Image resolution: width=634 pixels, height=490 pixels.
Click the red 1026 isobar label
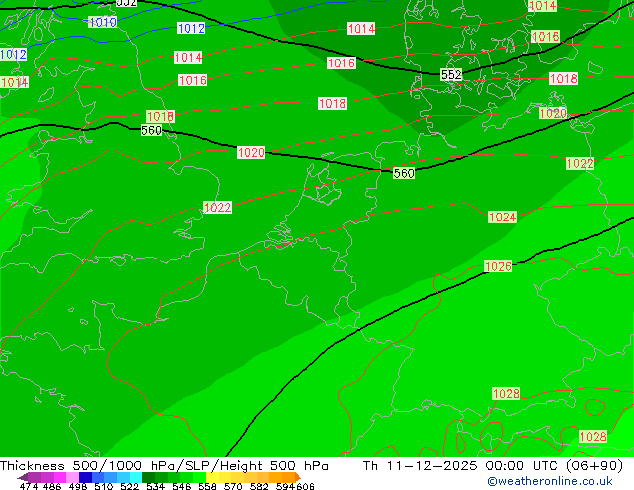[498, 266]
